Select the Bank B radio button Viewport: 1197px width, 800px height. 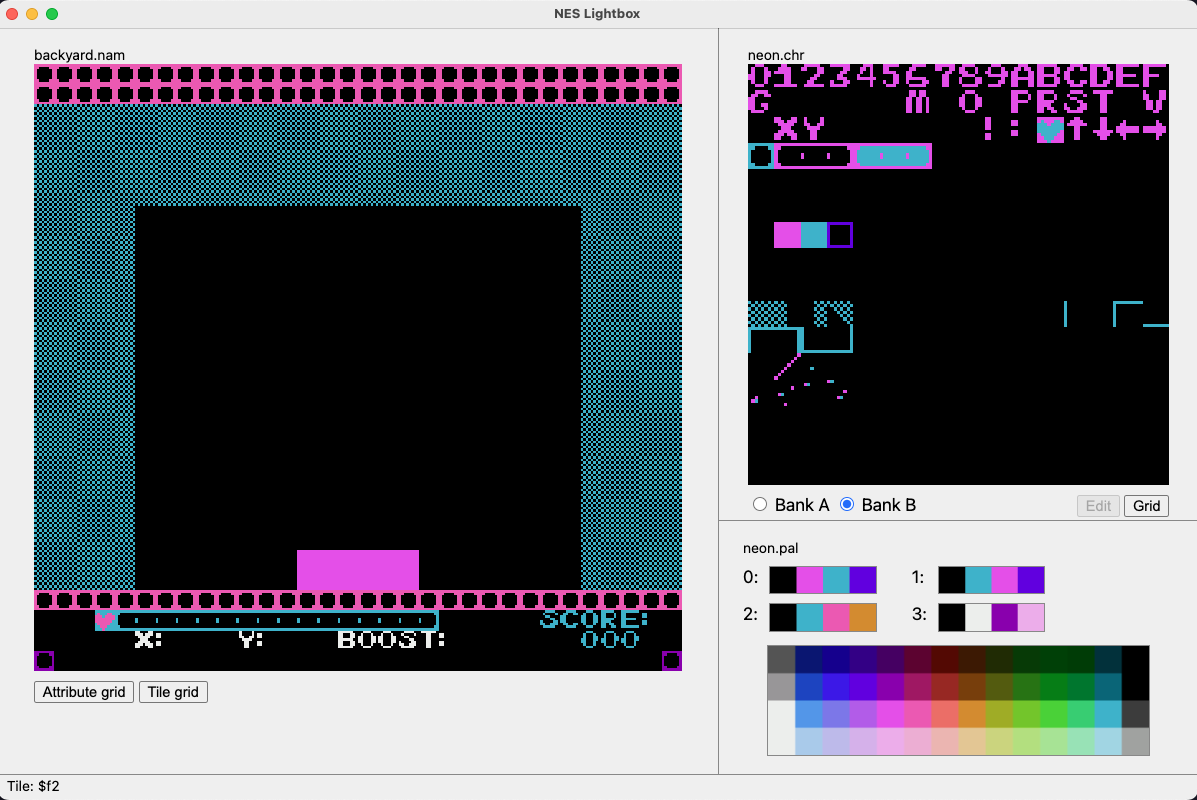(x=847, y=504)
